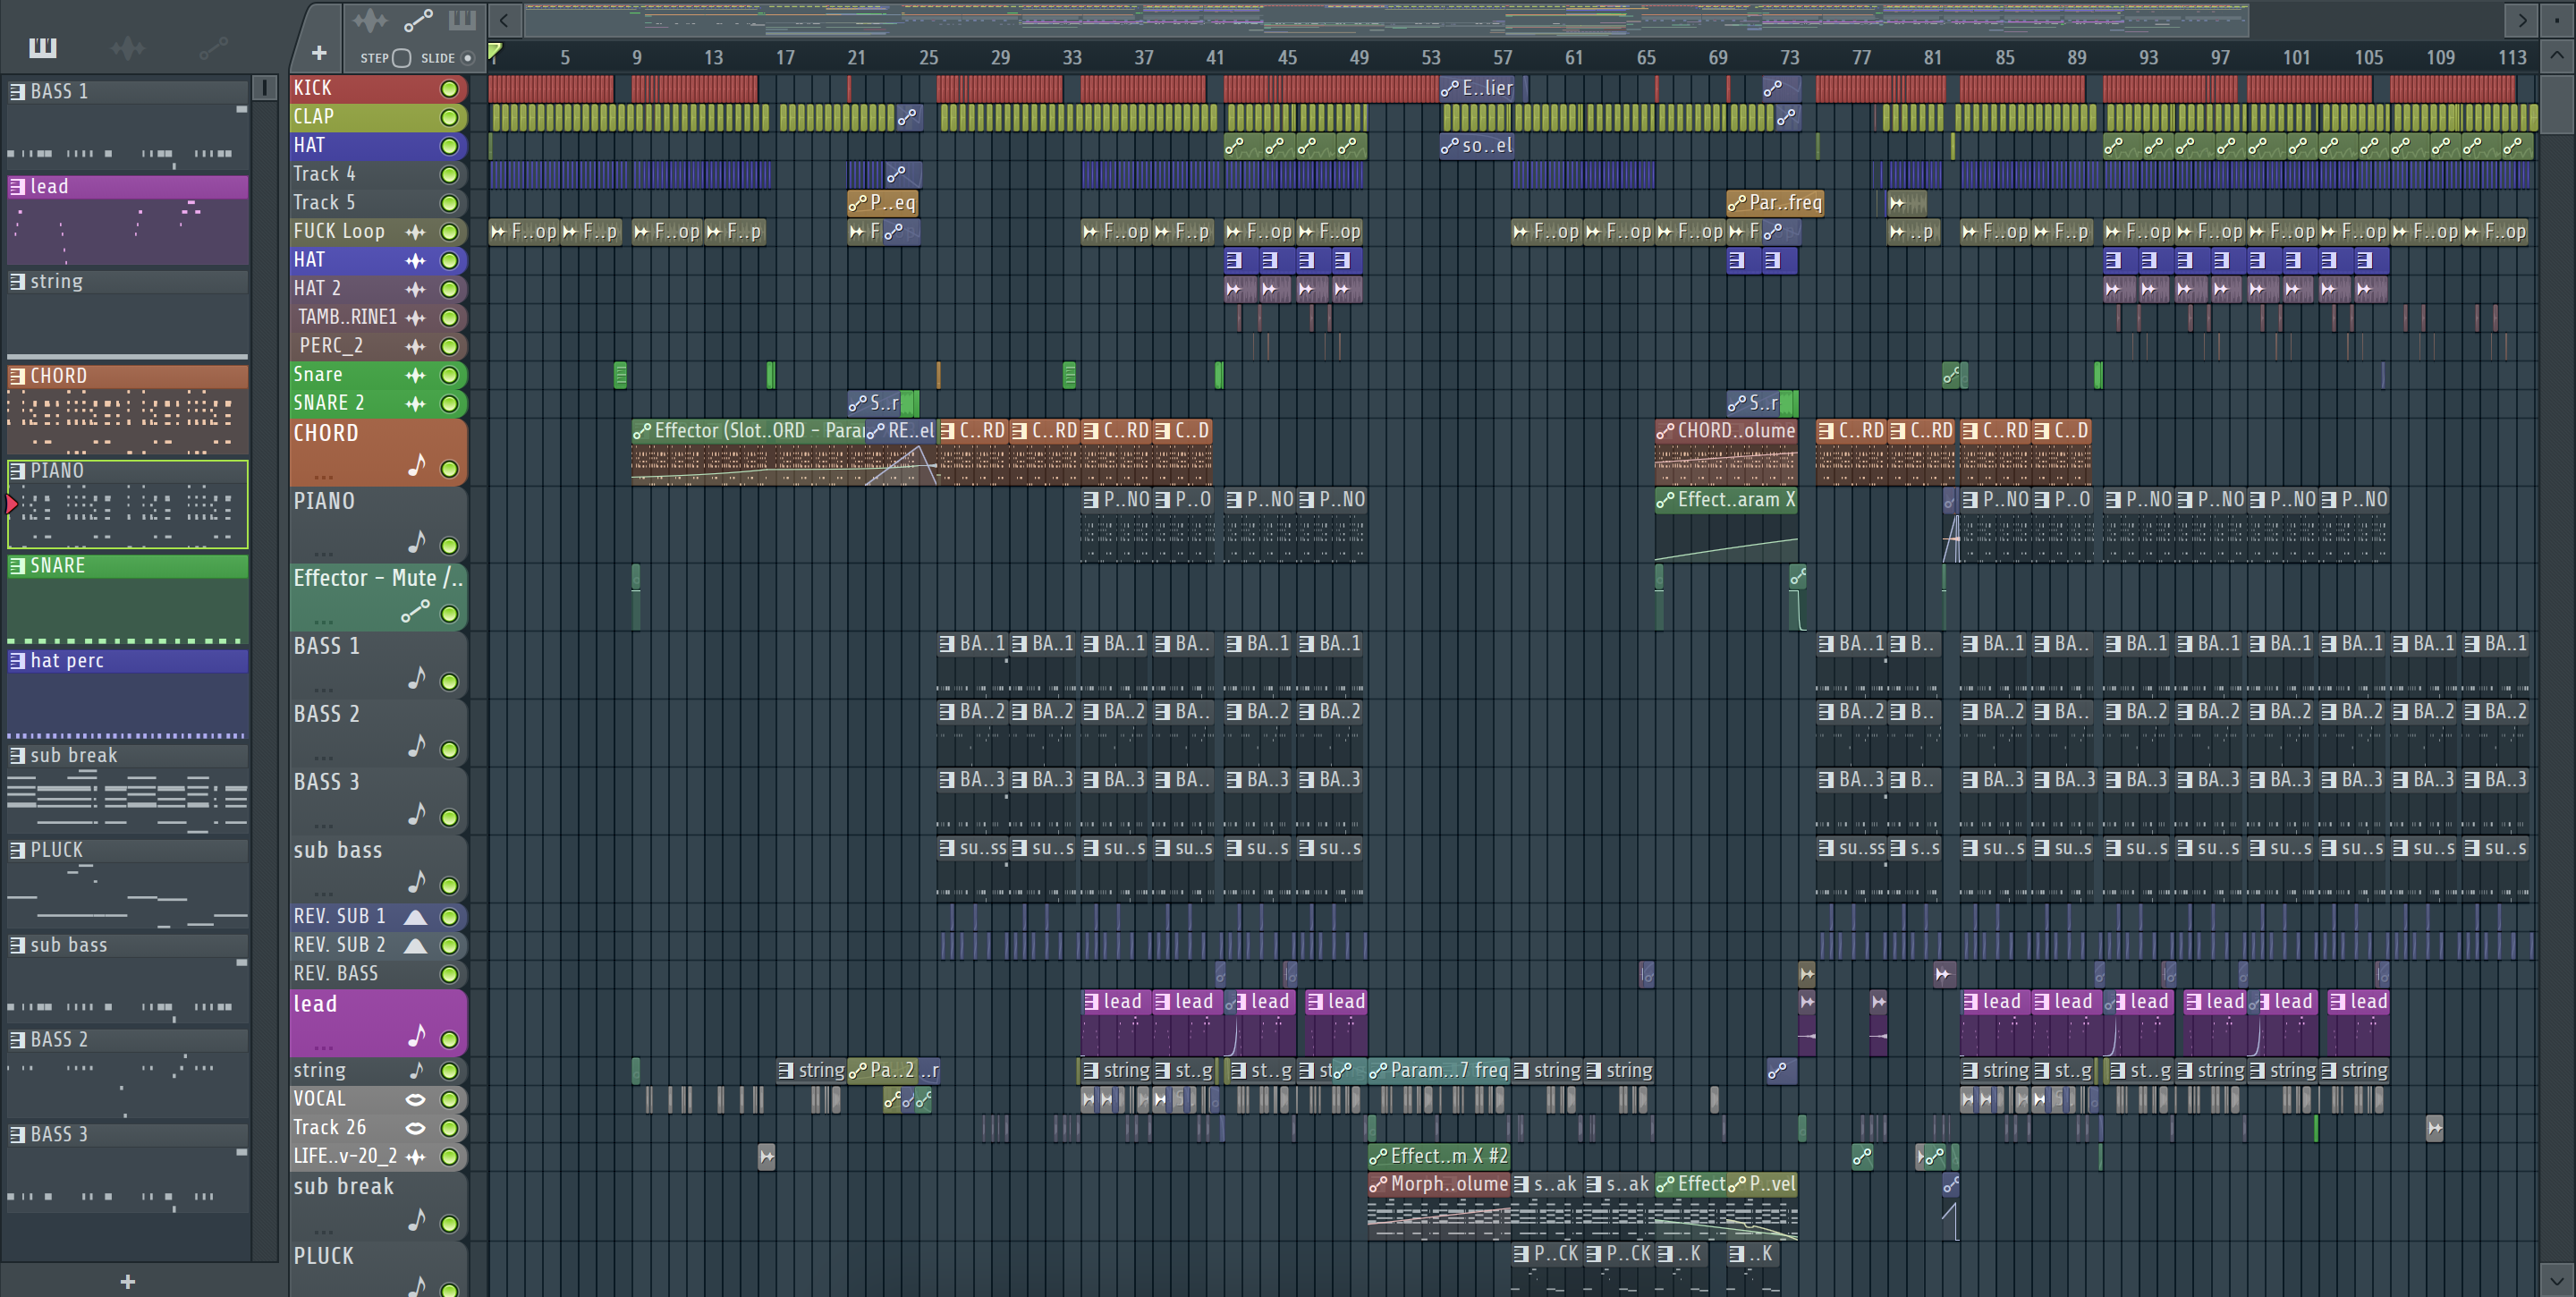Open the pattern tab icon above the playlist
The image size is (2576, 1297).
coord(462,20)
